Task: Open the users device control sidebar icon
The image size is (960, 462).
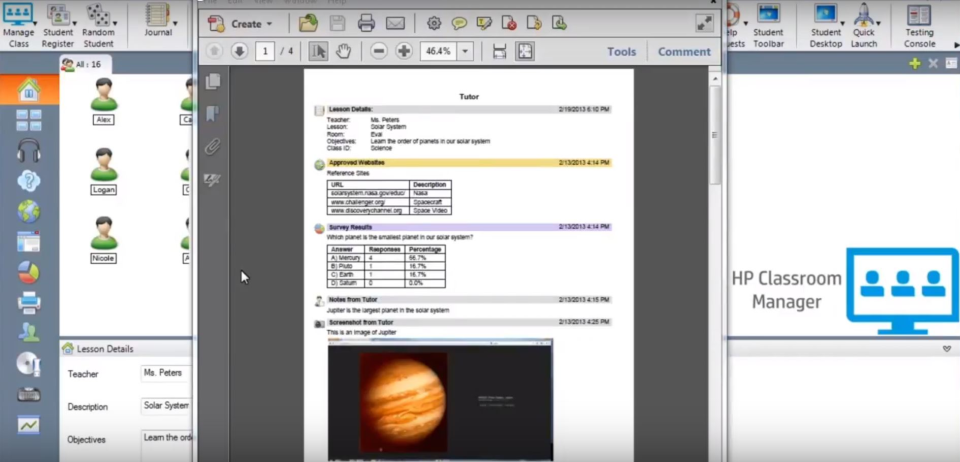Action: coord(29,332)
